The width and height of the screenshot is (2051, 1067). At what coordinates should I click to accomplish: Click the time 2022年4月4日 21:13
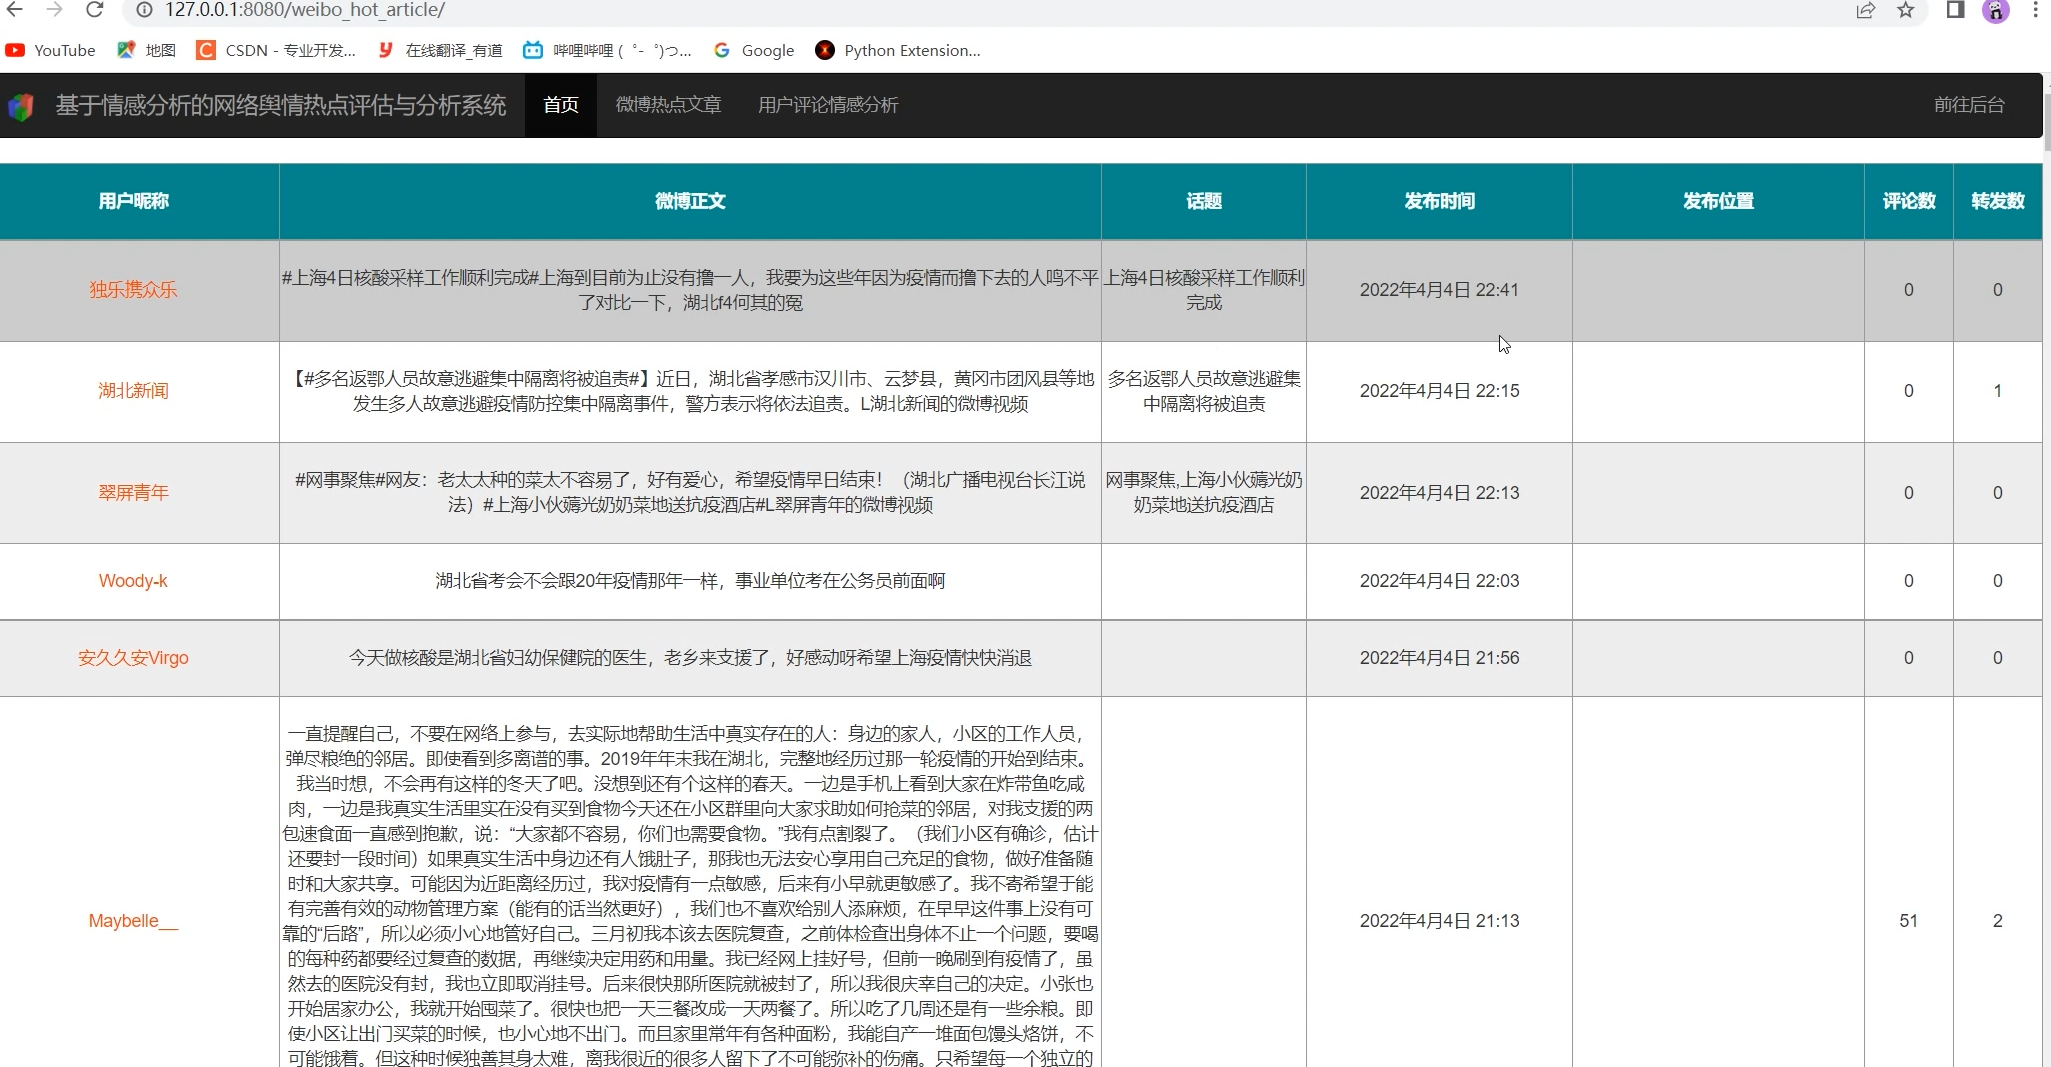1439,921
